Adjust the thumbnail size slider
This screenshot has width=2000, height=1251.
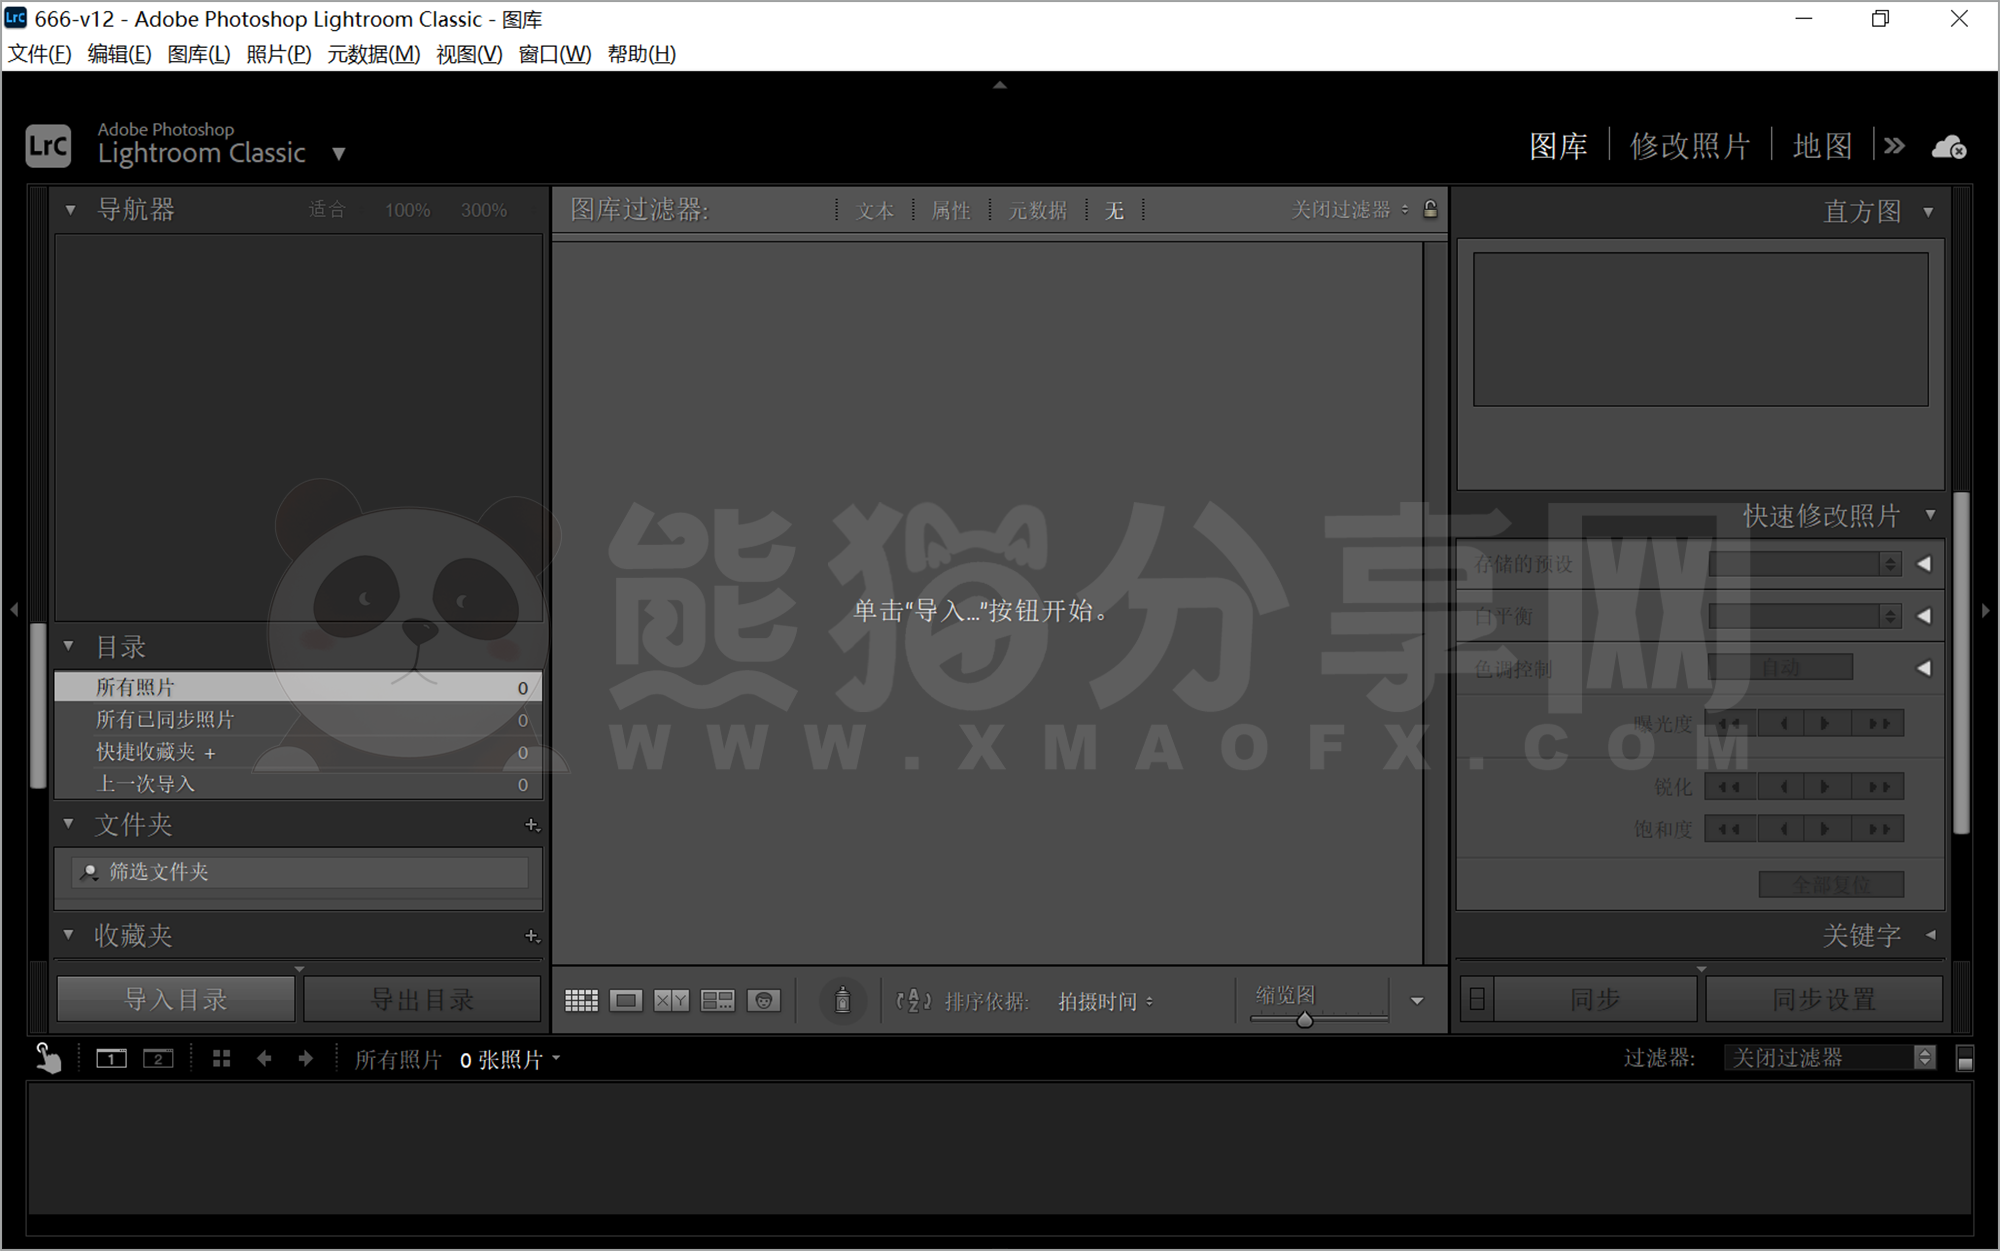click(1304, 1018)
